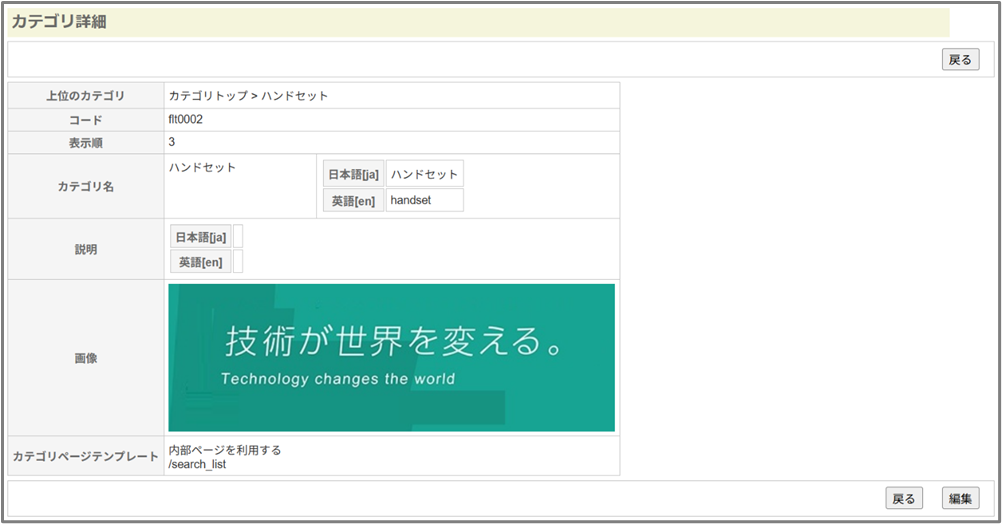Click the /search_list template path
The width and height of the screenshot is (1002, 524).
[197, 464]
